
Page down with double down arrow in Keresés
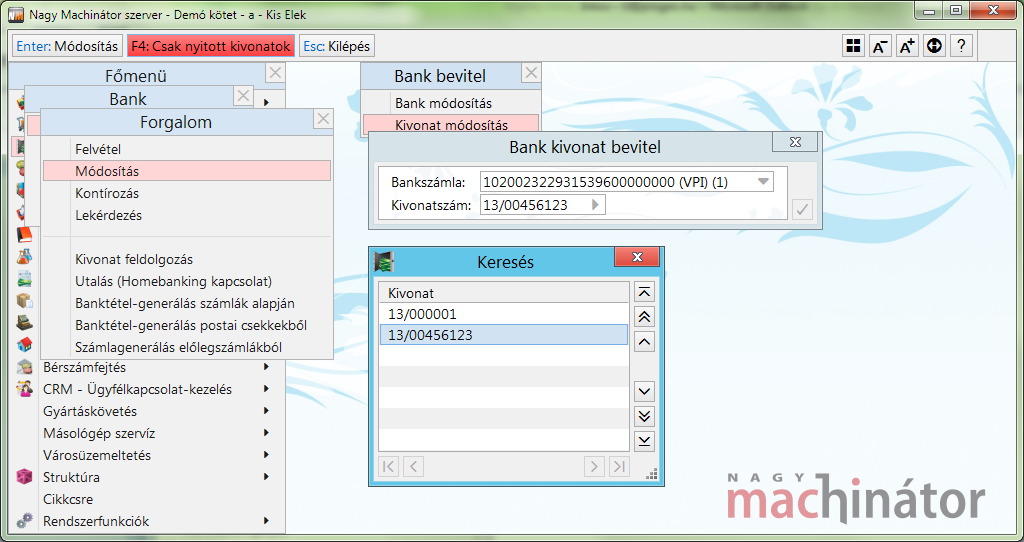click(645, 416)
